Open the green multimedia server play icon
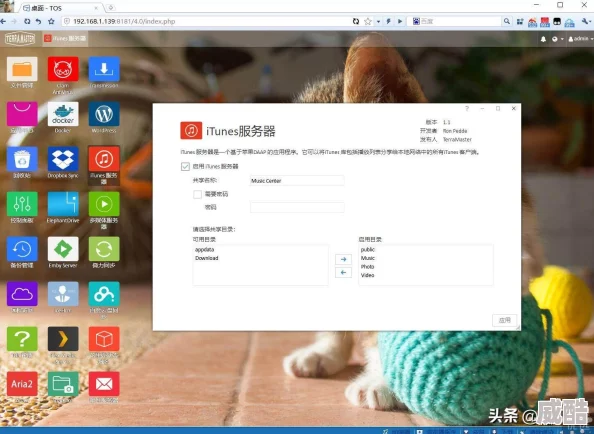The height and width of the screenshot is (434, 594). [104, 204]
